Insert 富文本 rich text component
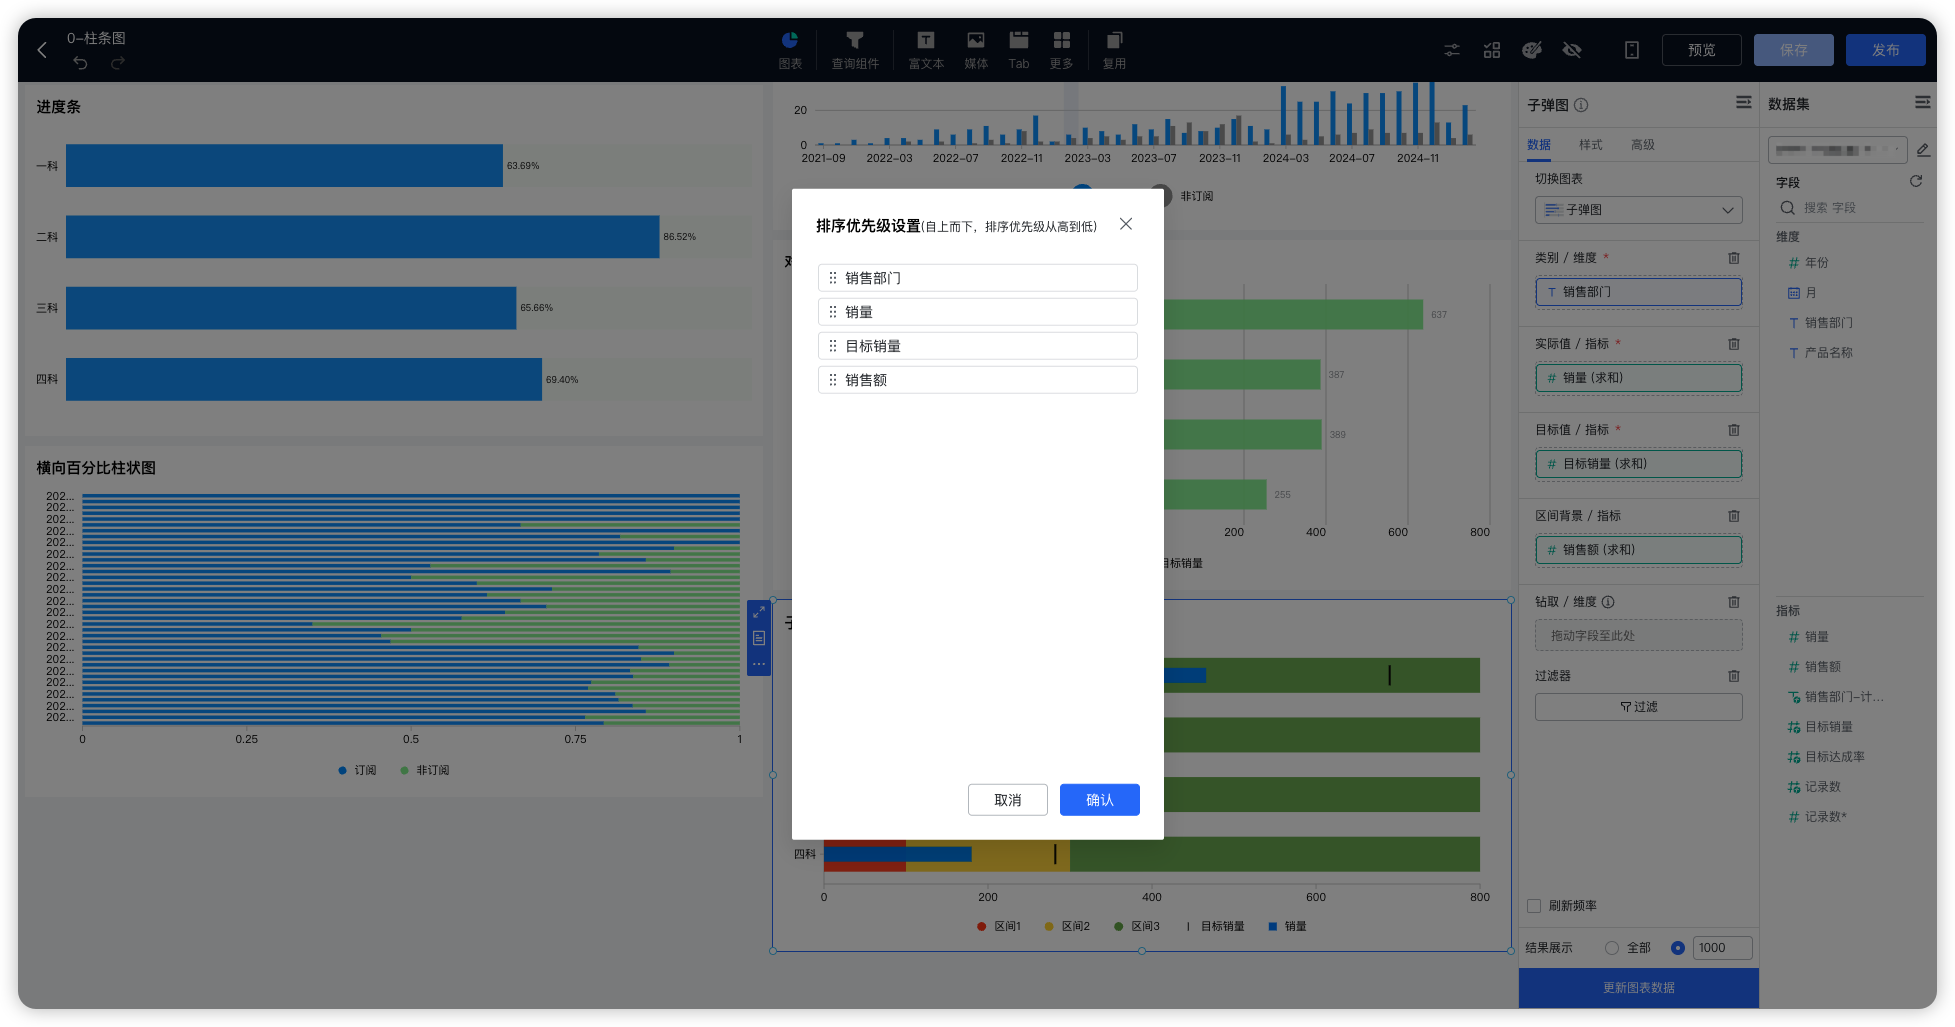The height and width of the screenshot is (1027, 1955). coord(926,50)
